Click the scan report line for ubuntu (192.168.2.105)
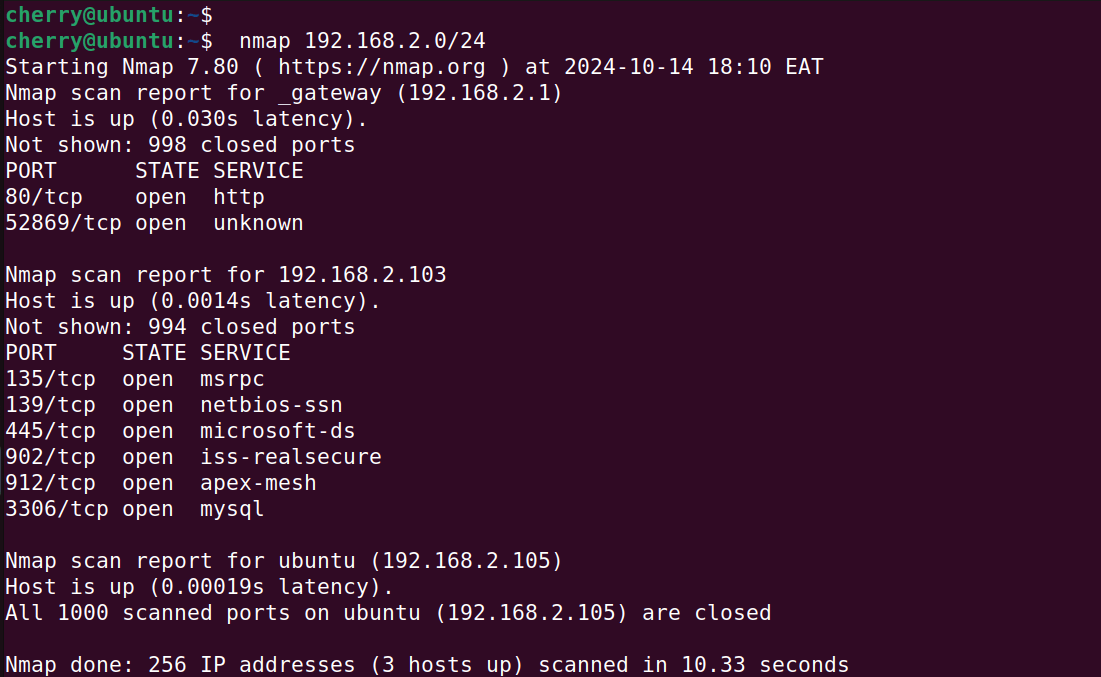 [x=283, y=561]
